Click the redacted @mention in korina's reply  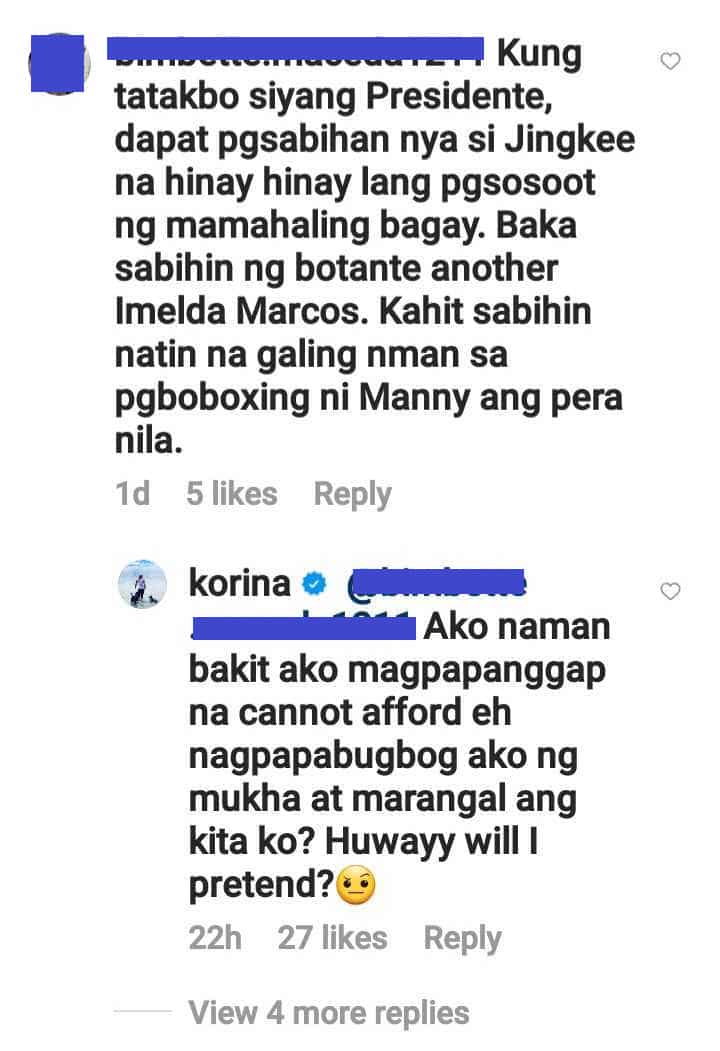point(436,583)
